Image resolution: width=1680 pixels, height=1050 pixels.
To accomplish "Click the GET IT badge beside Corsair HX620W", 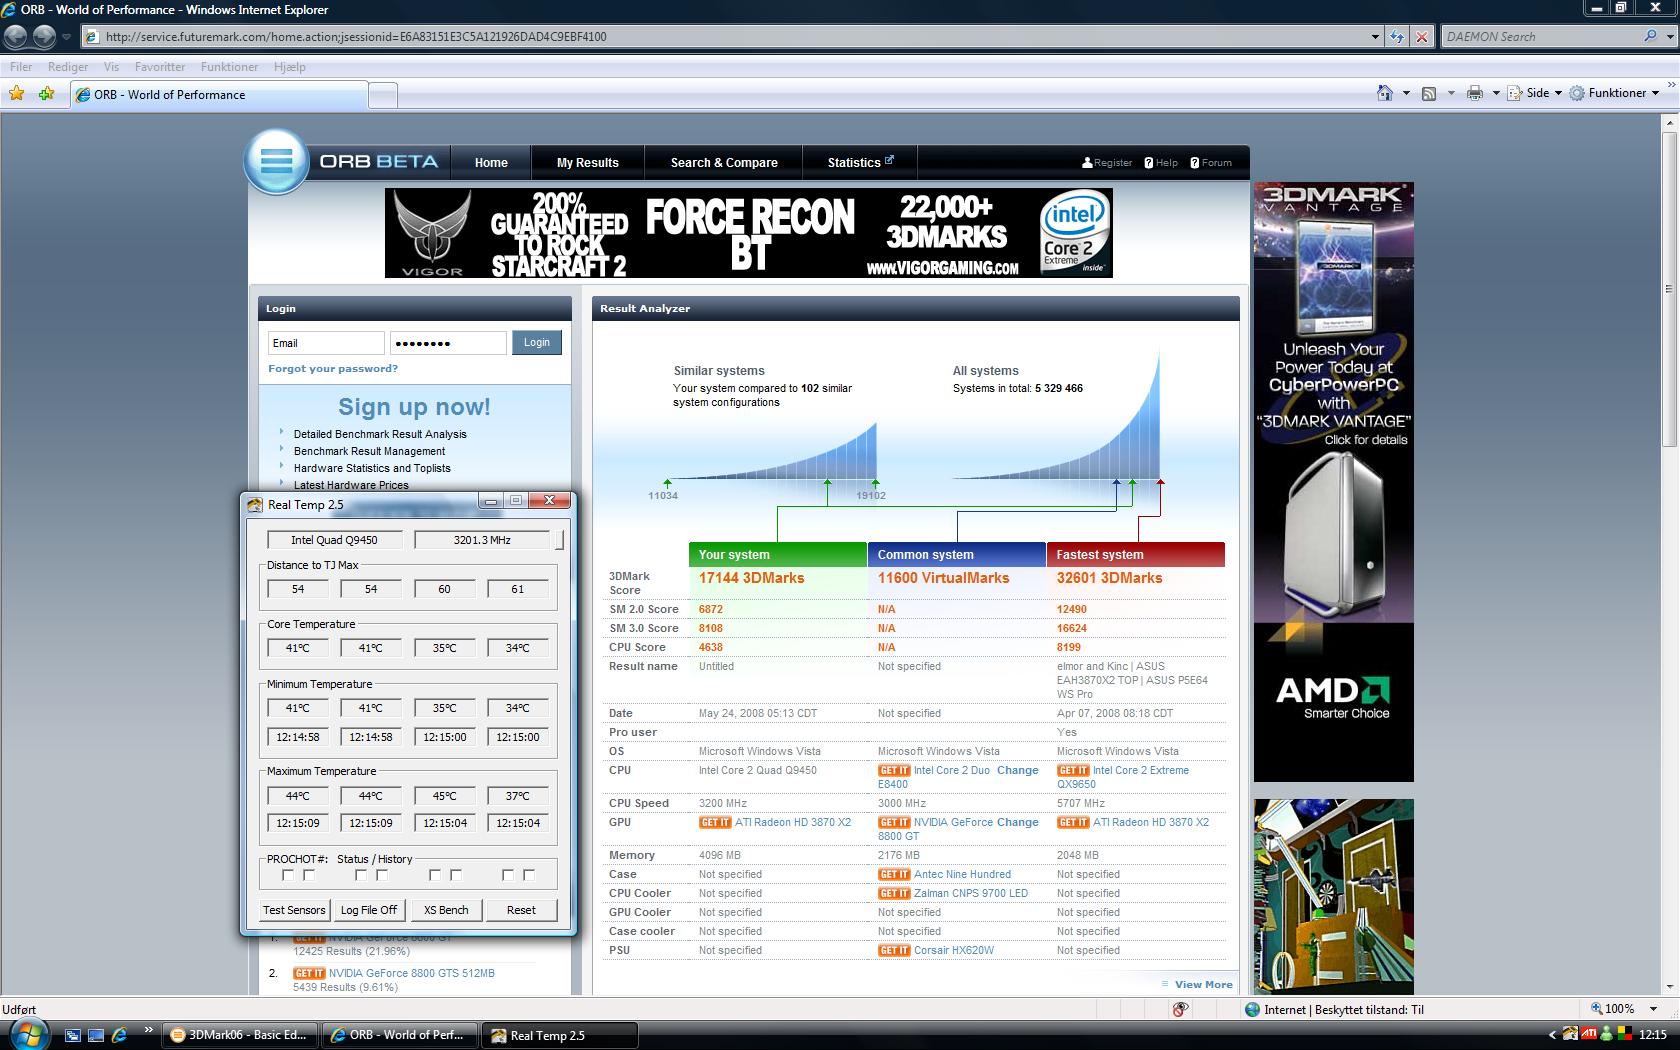I will click(894, 950).
